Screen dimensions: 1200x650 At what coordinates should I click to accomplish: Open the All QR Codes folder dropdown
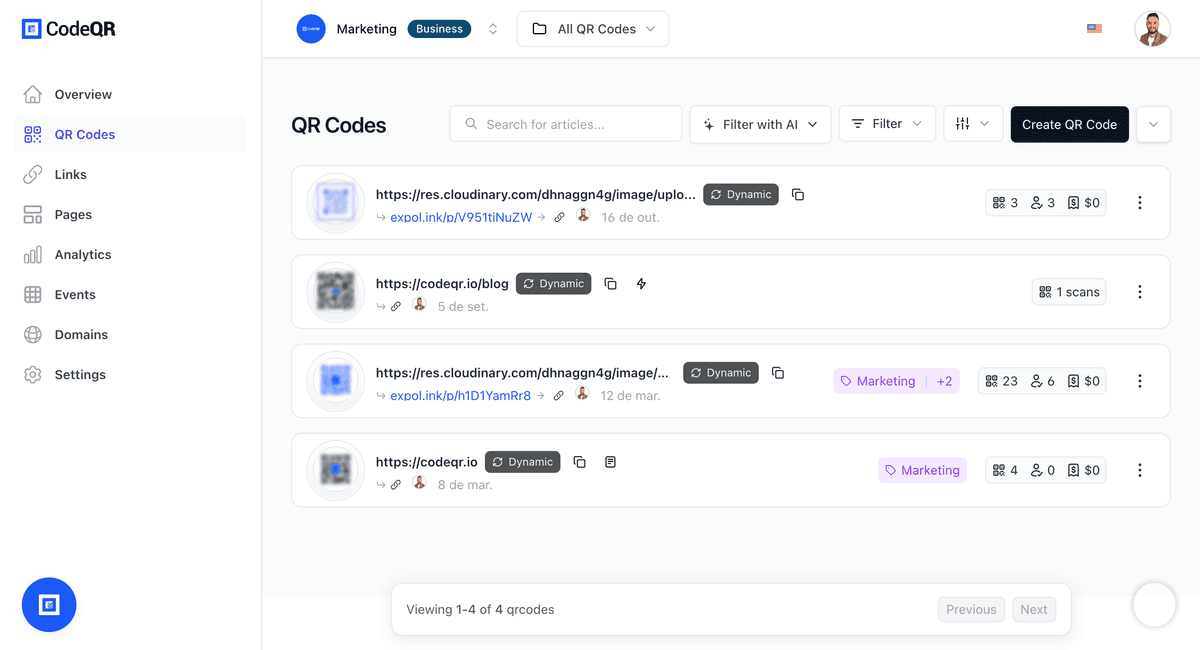tap(592, 29)
